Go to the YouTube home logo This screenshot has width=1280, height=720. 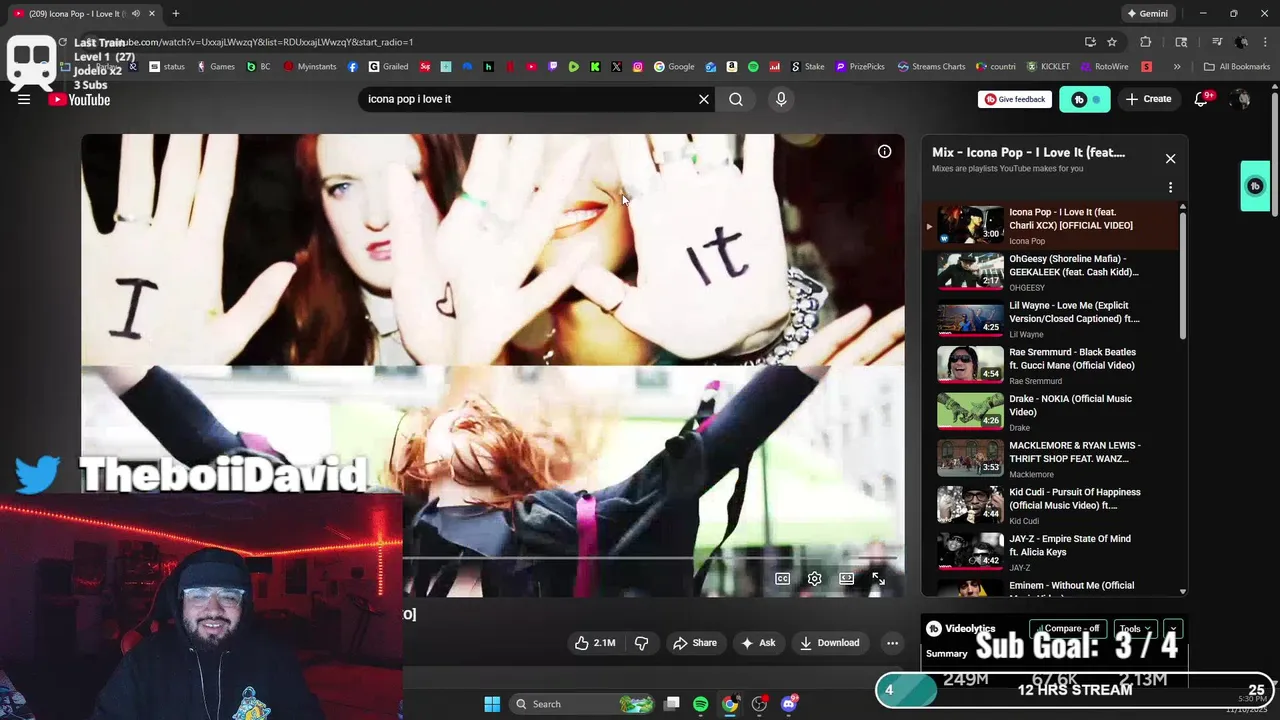click(80, 100)
